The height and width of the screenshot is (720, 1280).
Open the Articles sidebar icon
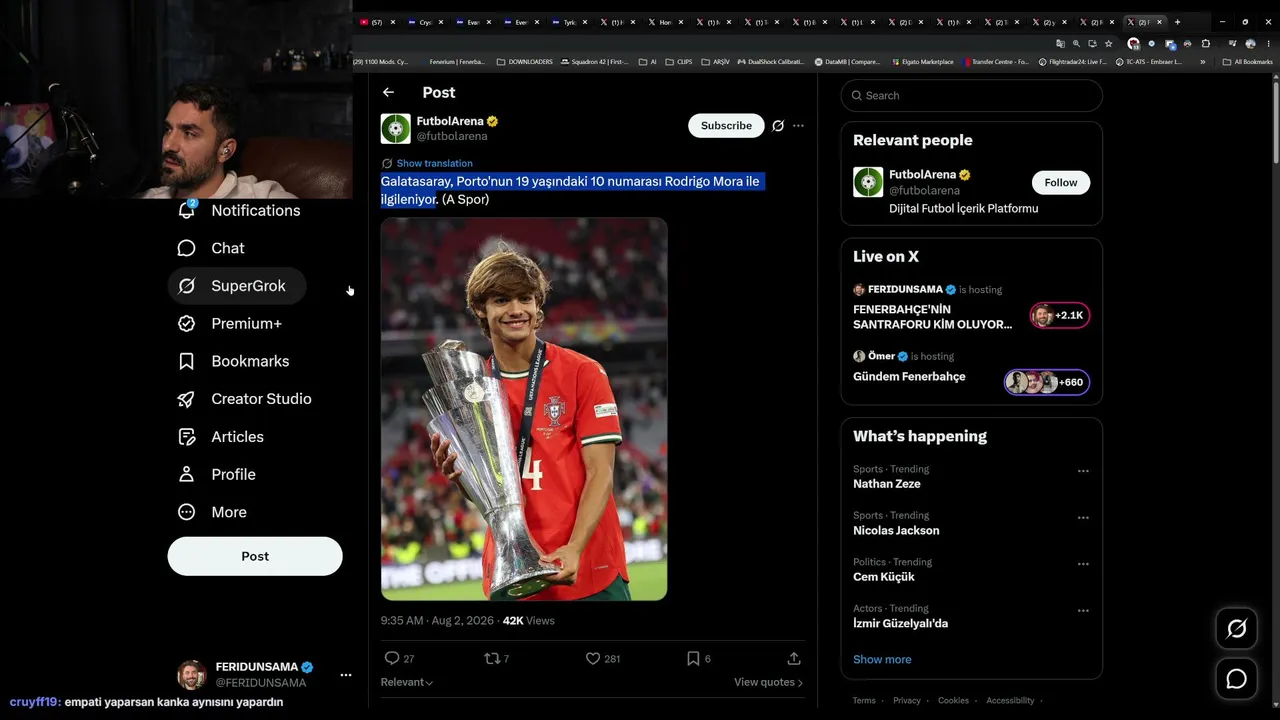pos(186,437)
